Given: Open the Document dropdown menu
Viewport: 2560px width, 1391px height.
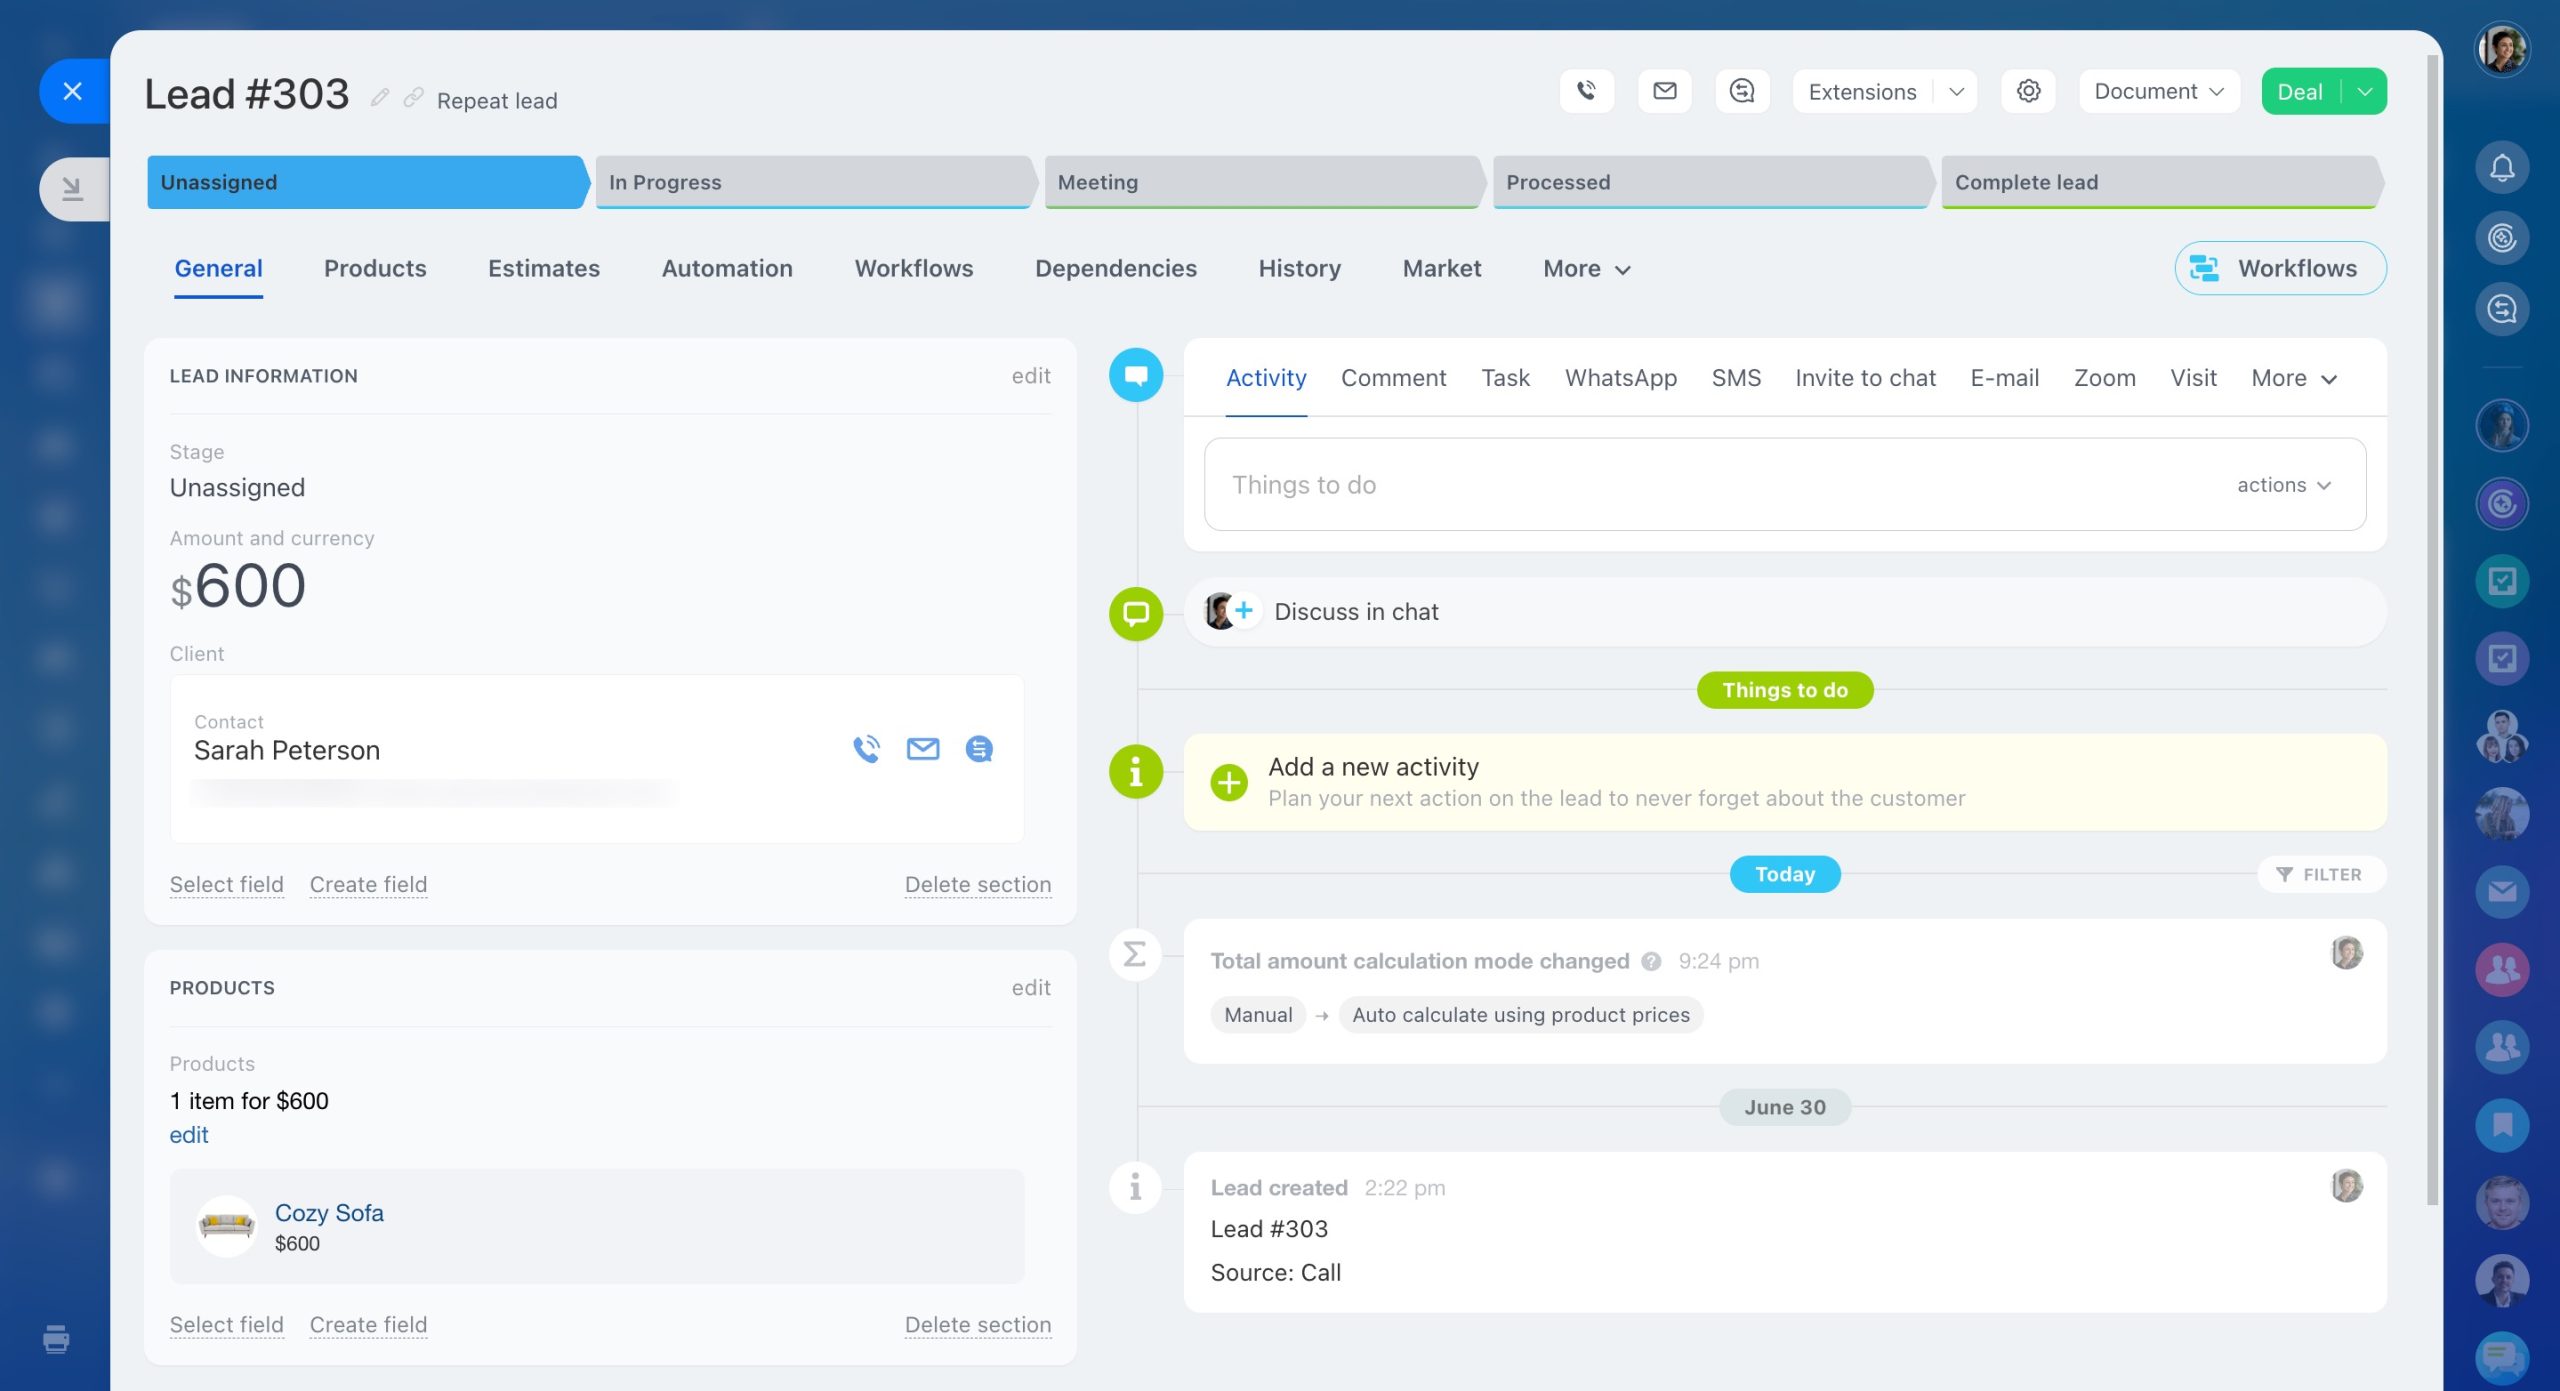Looking at the screenshot, I should pos(2158,91).
